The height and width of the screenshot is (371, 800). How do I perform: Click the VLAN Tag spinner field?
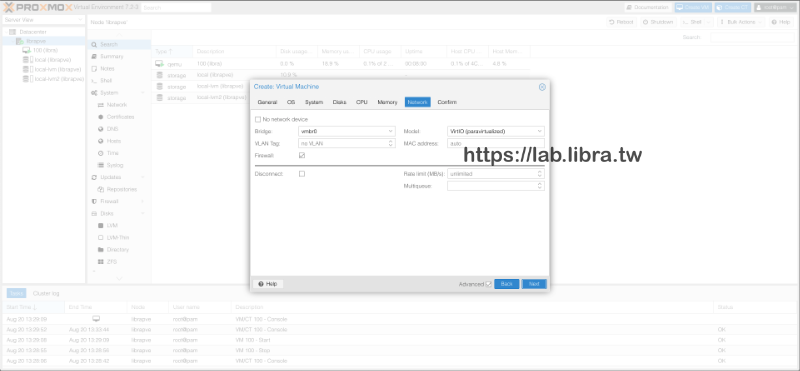pos(346,143)
